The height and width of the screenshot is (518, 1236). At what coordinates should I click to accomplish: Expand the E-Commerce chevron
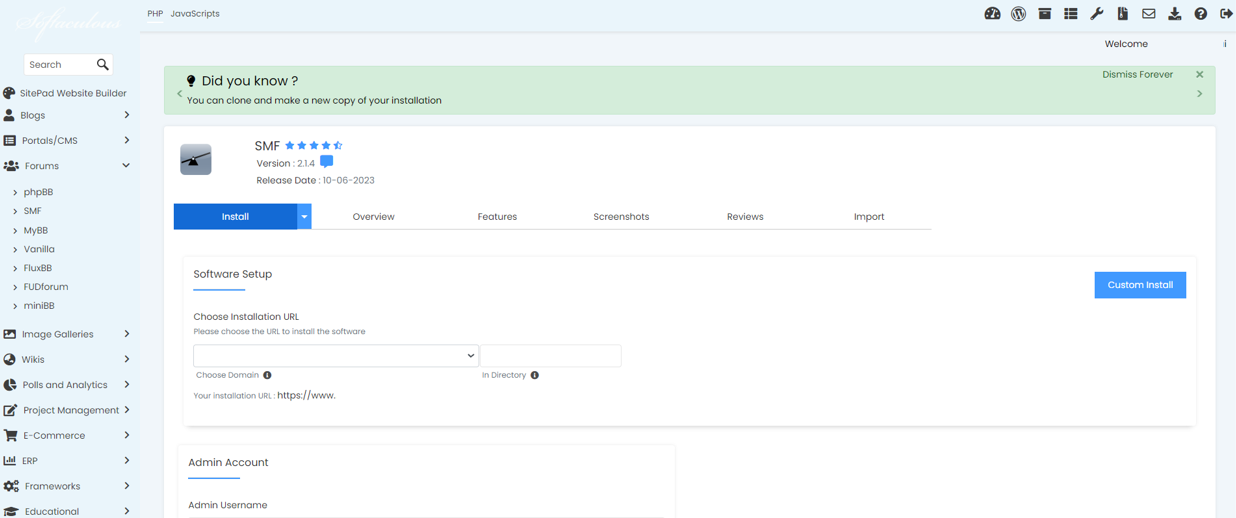coord(127,436)
